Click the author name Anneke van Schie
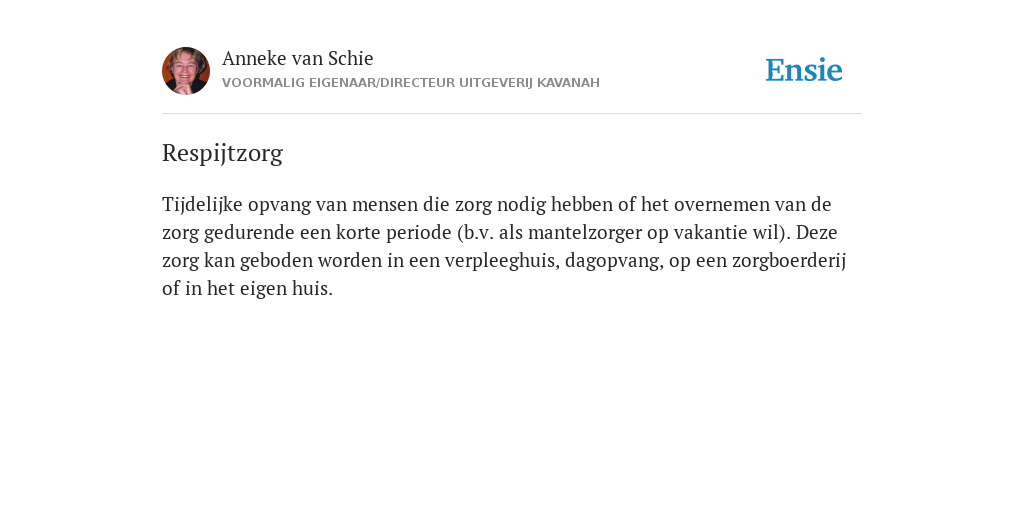 click(x=298, y=58)
